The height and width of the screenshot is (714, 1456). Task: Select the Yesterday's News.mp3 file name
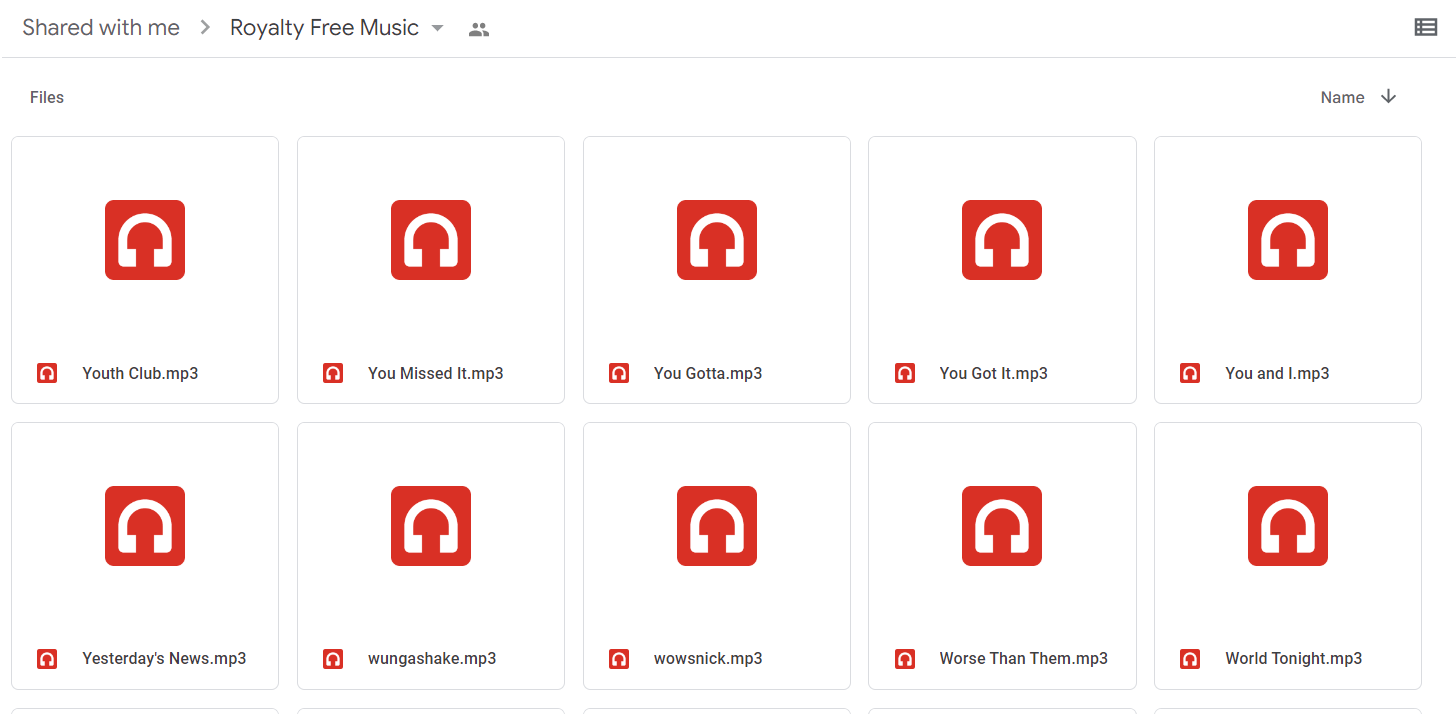point(164,659)
